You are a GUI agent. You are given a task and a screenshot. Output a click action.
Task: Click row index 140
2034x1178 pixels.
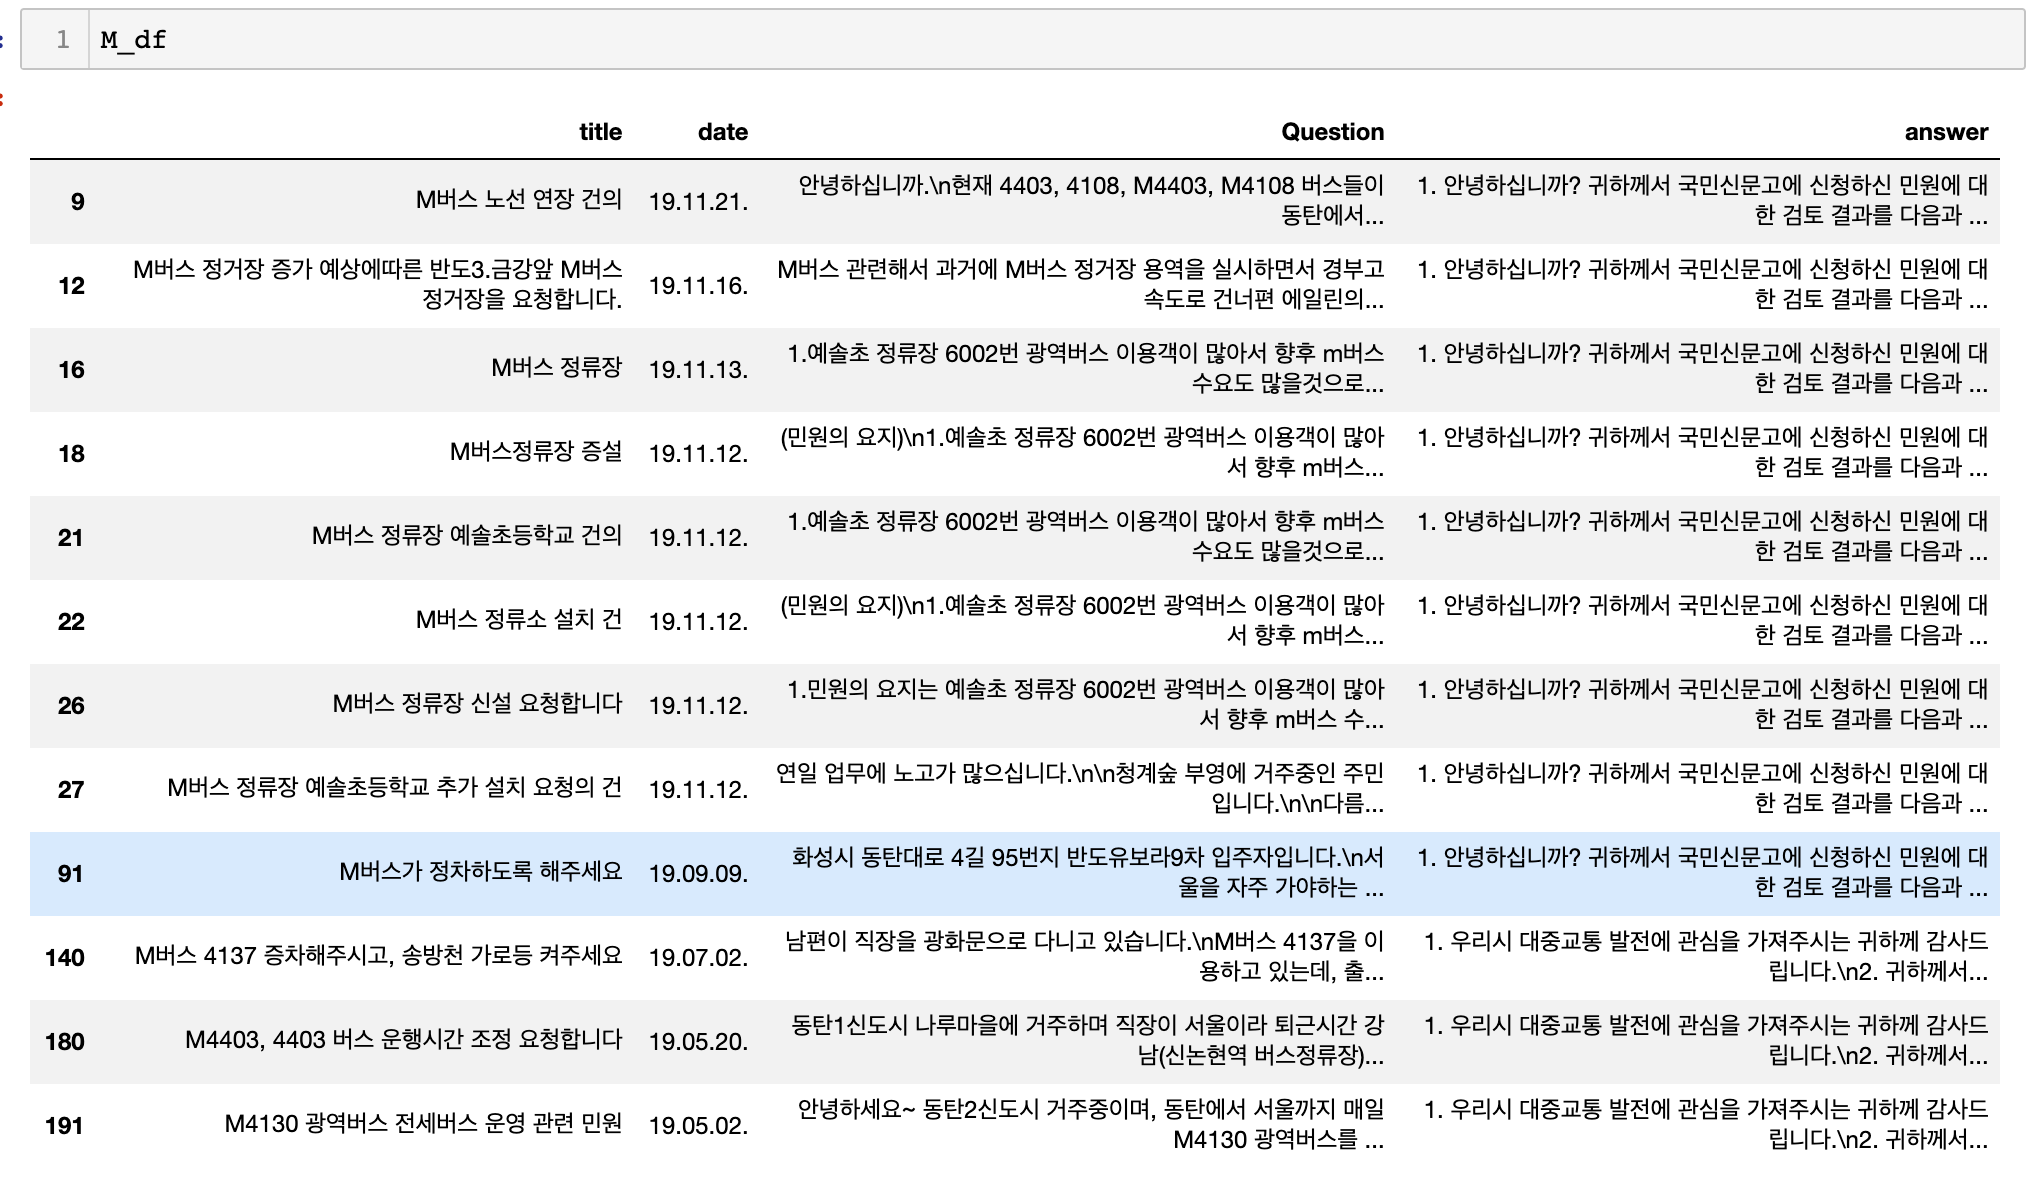64,958
